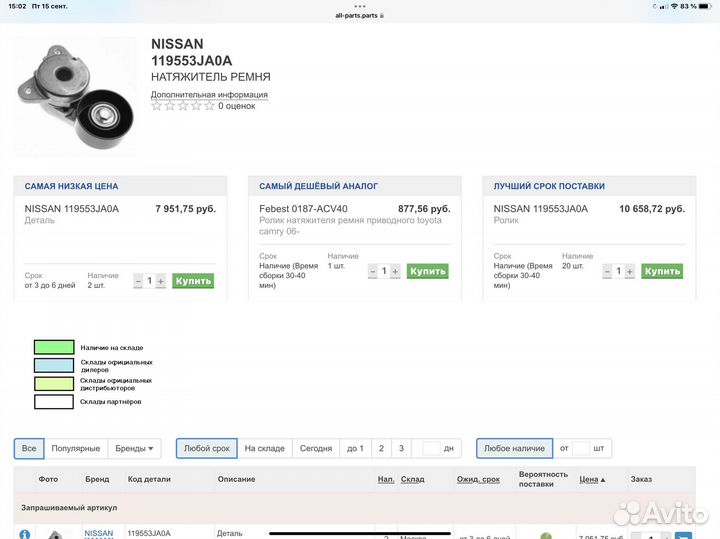Decrease quantity for the Febest analog
This screenshot has width=720, height=539.
tap(372, 271)
